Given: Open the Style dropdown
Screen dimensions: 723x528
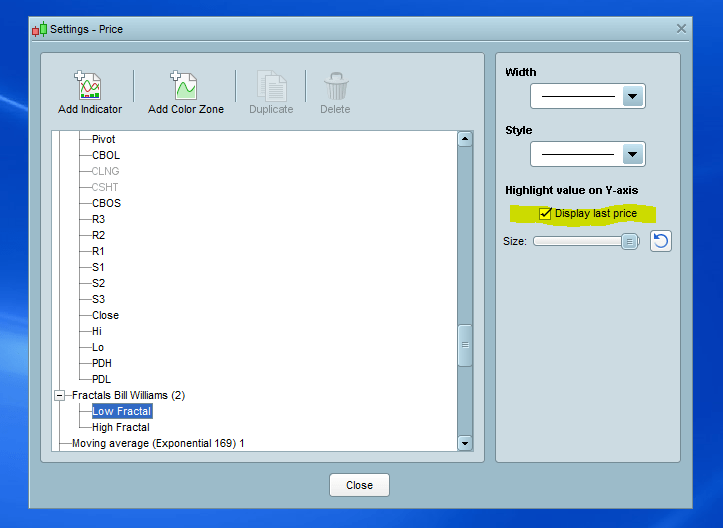Looking at the screenshot, I should coord(633,154).
